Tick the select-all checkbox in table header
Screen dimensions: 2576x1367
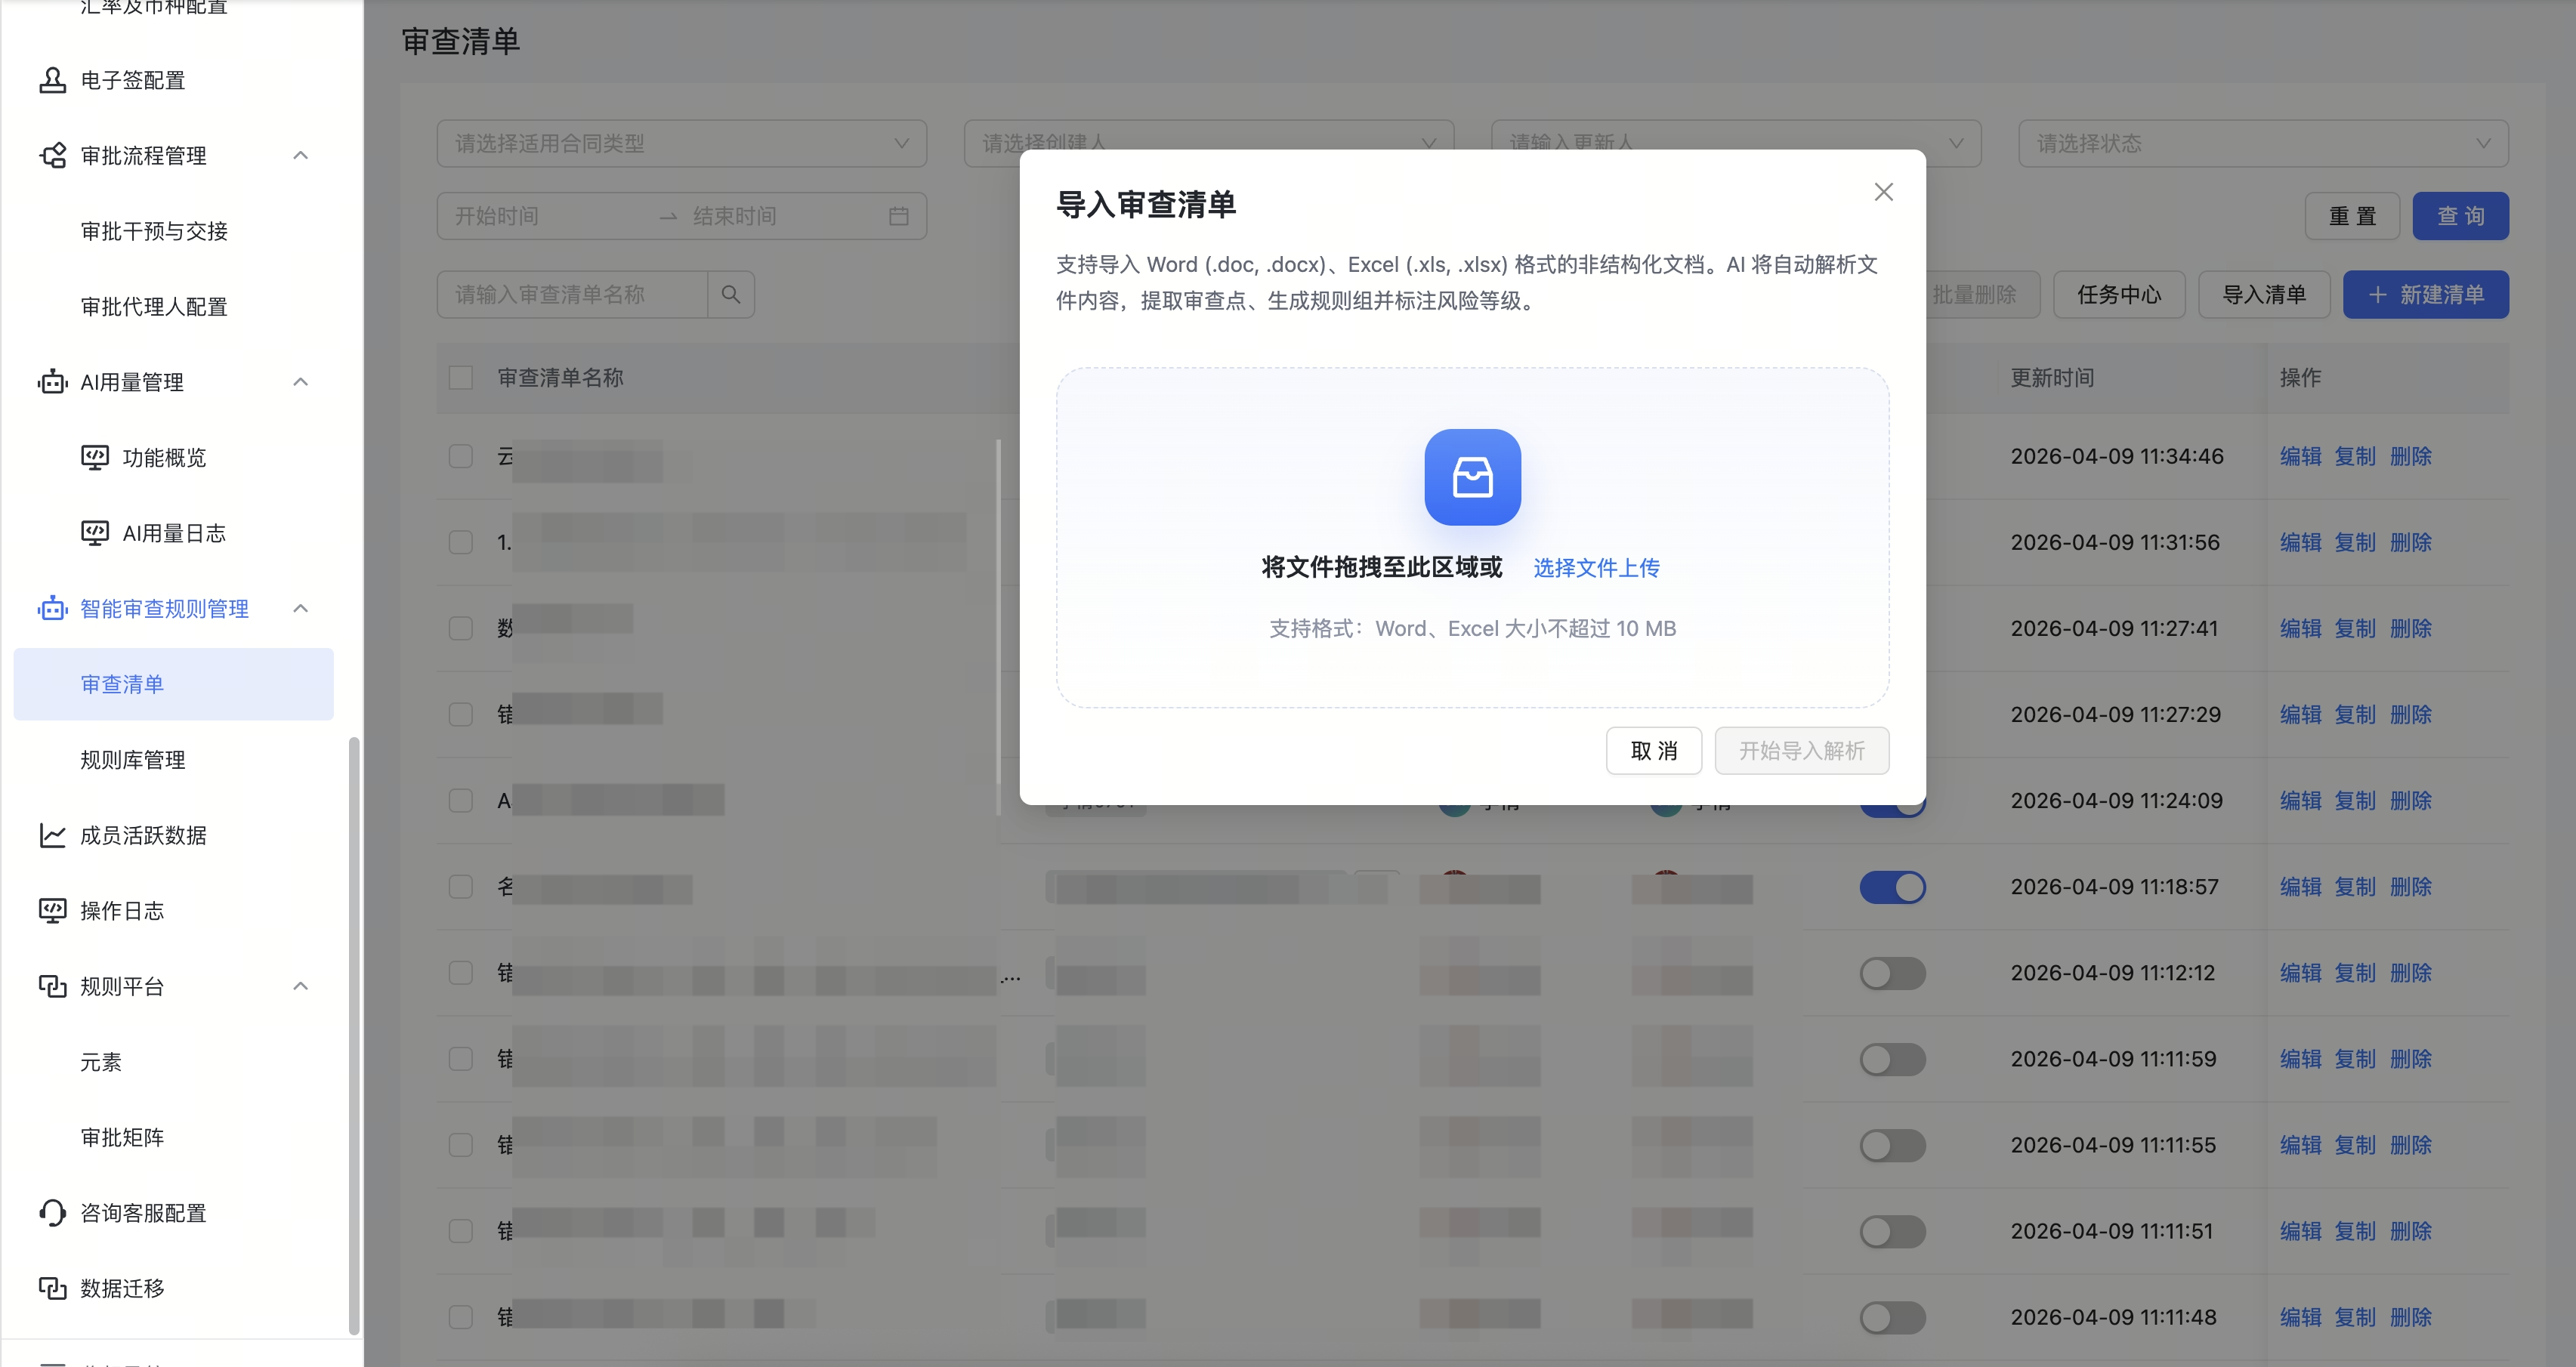tap(460, 378)
